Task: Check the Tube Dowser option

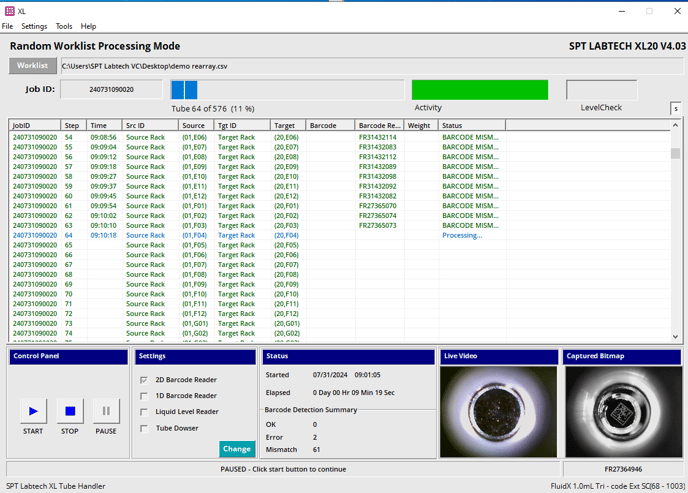Action: [145, 428]
